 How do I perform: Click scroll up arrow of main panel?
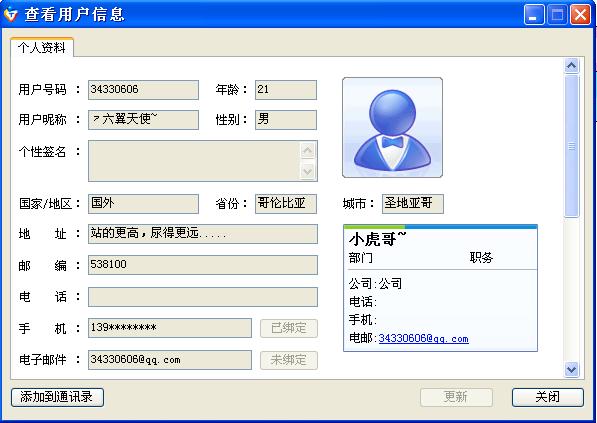tap(571, 65)
